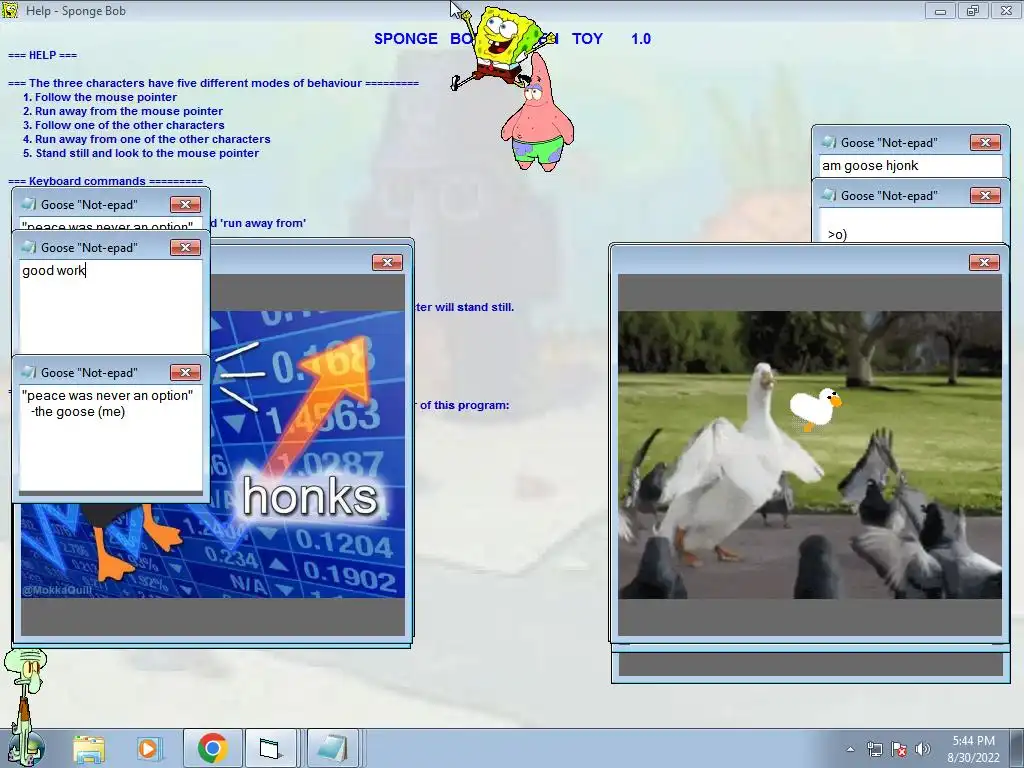1024x768 pixels.
Task: Open File Explorer from the taskbar
Action: pos(89,748)
